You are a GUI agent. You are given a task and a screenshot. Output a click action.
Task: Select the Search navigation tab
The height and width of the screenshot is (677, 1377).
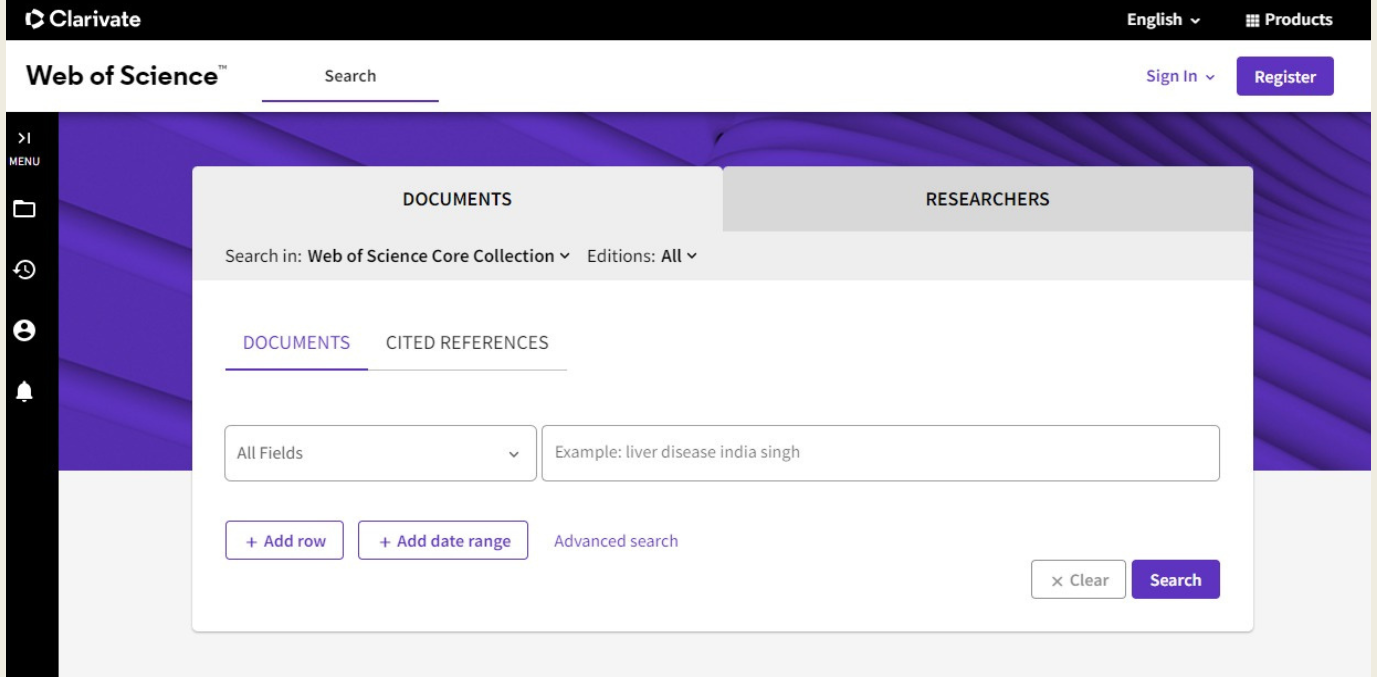[x=350, y=76]
